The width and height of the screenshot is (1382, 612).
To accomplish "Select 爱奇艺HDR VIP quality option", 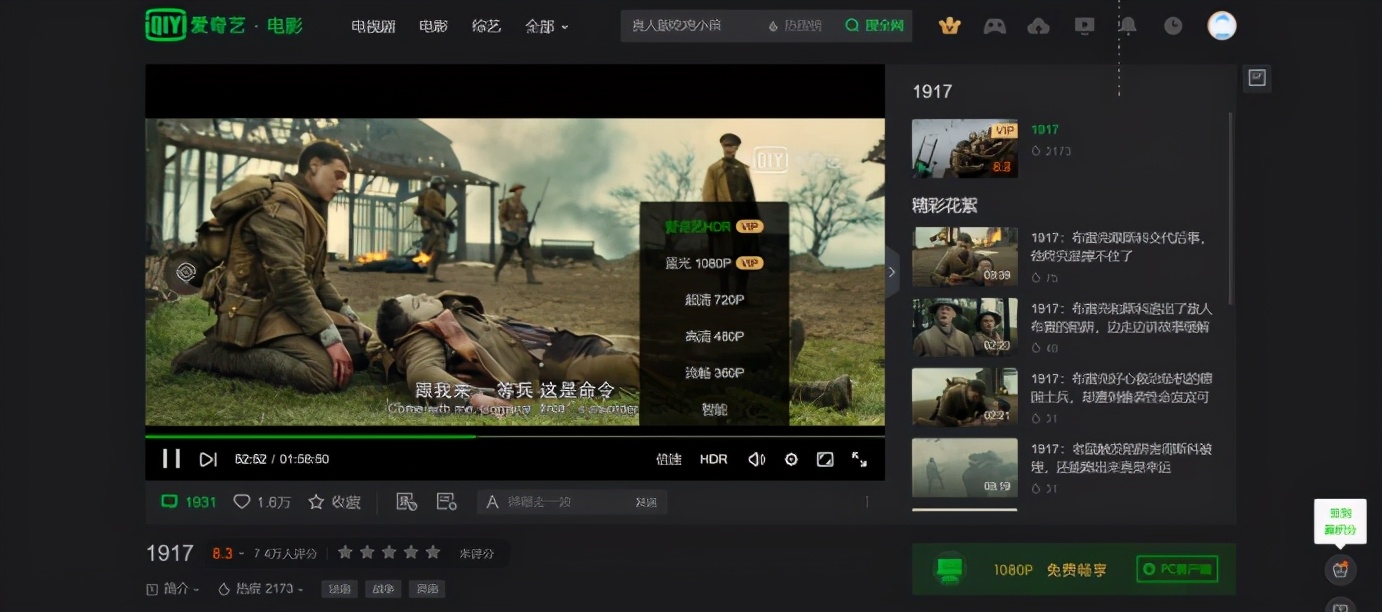I will [x=714, y=226].
